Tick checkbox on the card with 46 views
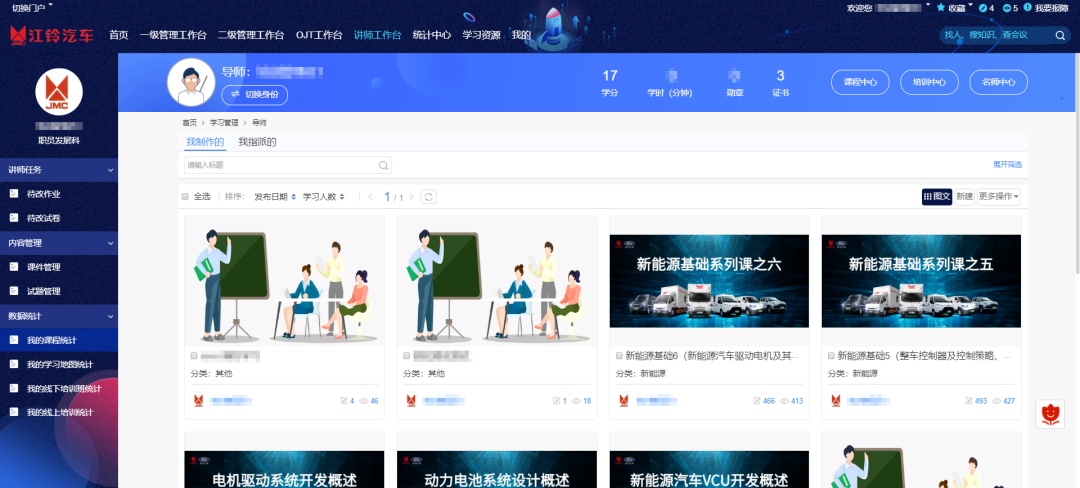Viewport: 1080px width, 488px height. pyautogui.click(x=194, y=356)
